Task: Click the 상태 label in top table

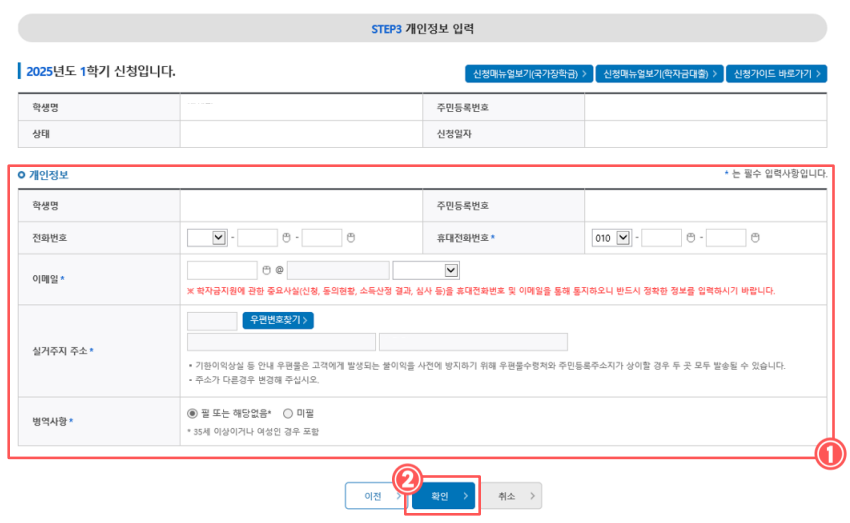Action: coord(41,134)
